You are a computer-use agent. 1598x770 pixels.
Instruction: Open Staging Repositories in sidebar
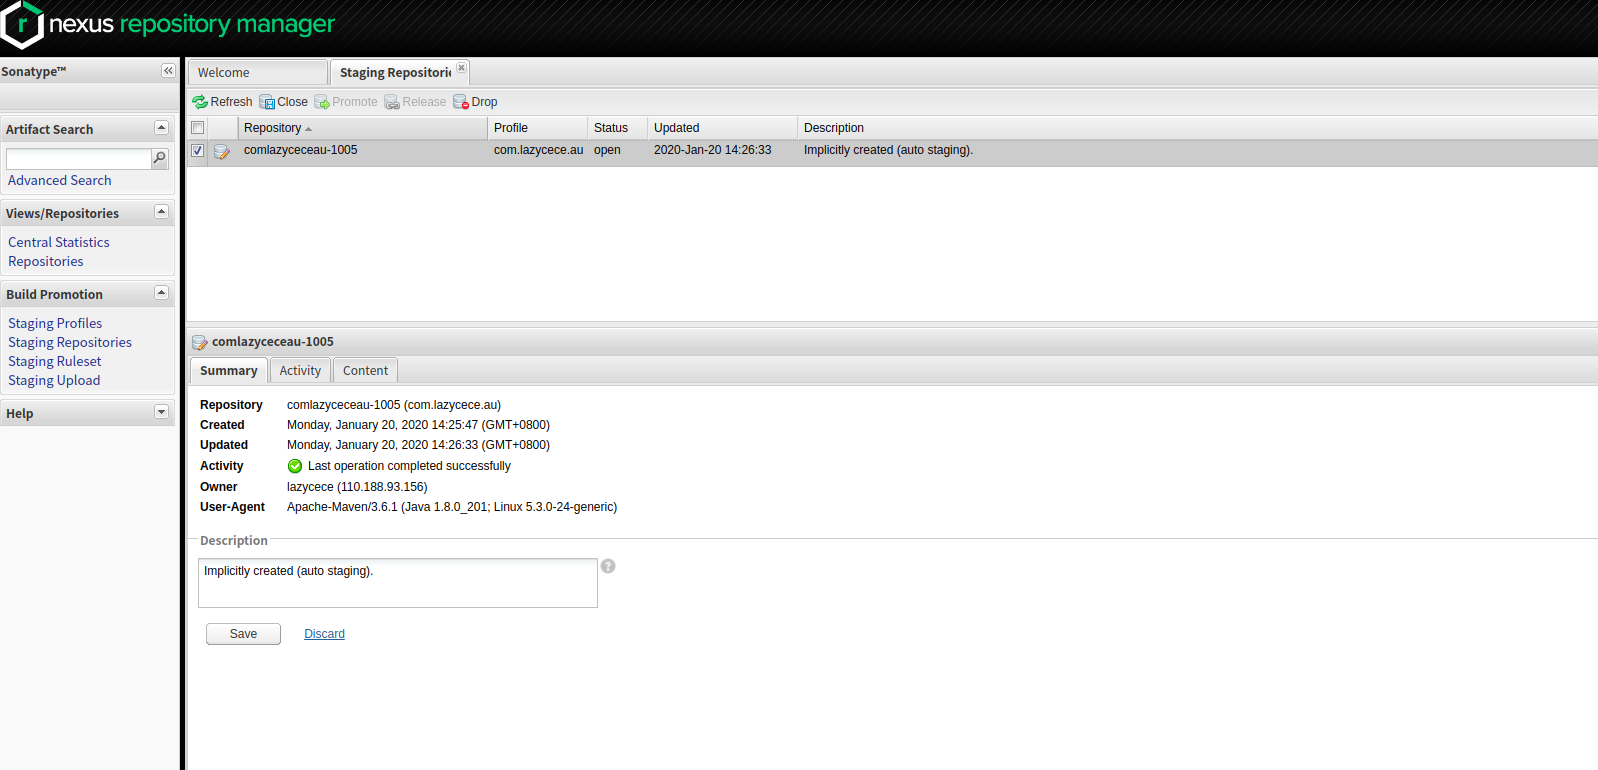click(x=70, y=342)
